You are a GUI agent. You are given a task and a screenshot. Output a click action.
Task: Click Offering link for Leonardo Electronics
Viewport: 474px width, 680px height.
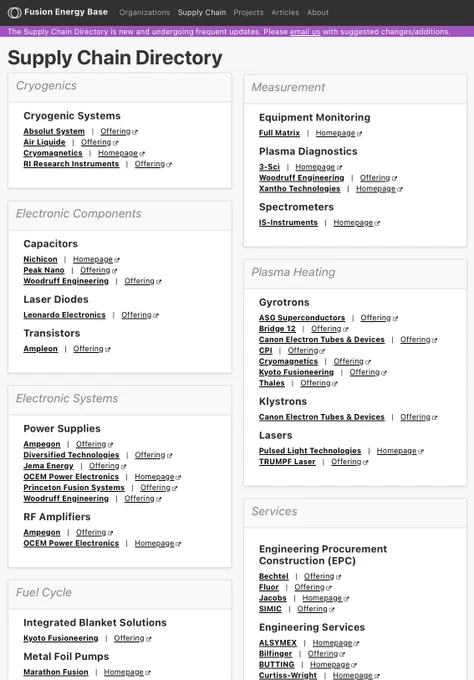(x=136, y=315)
